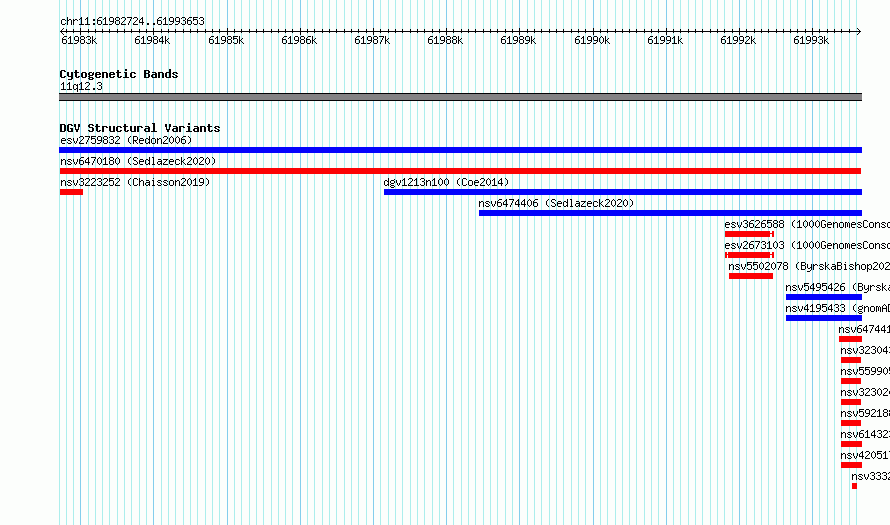Click the 61987k ruler tick label
890x525 pixels.
[372, 40]
